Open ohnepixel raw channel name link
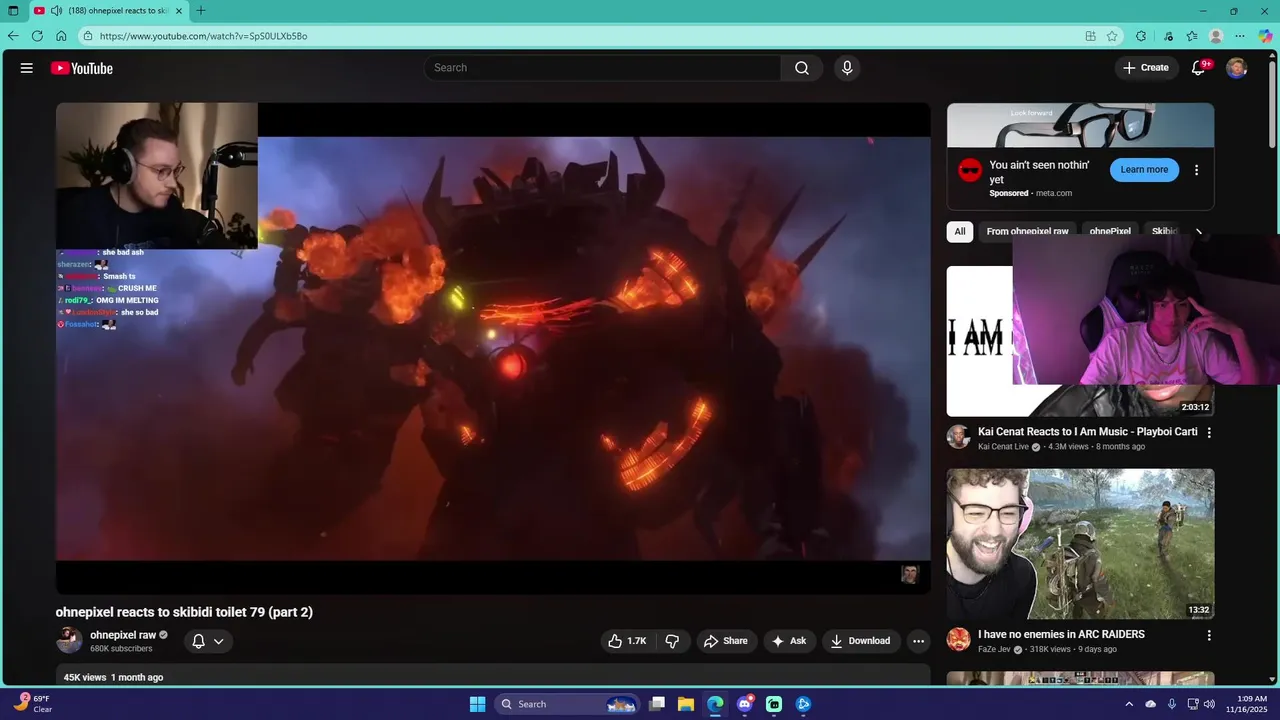 pyautogui.click(x=123, y=635)
